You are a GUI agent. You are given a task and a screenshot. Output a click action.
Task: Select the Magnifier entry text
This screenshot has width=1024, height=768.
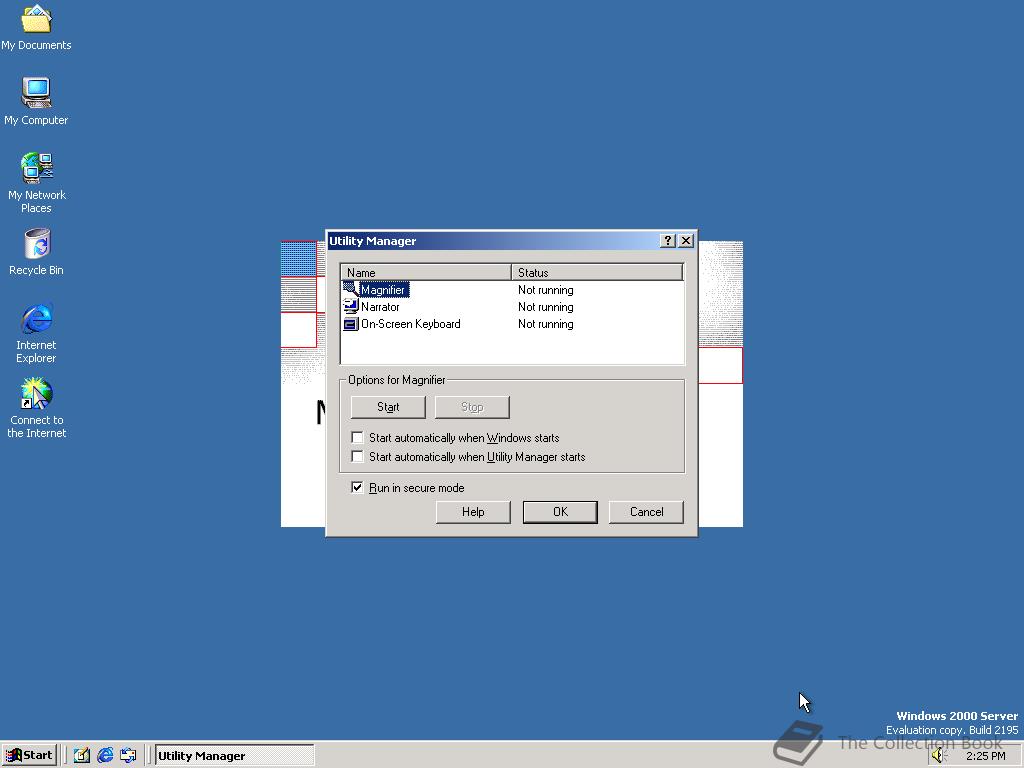[383, 290]
